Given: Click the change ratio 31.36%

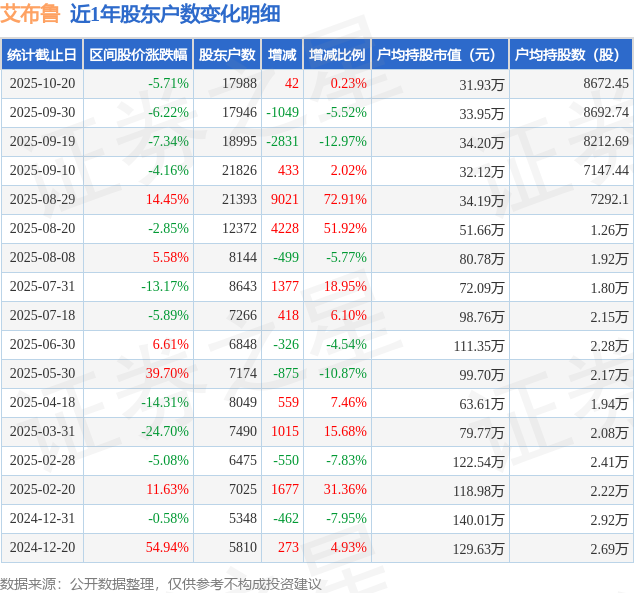Looking at the screenshot, I should click(345, 489).
